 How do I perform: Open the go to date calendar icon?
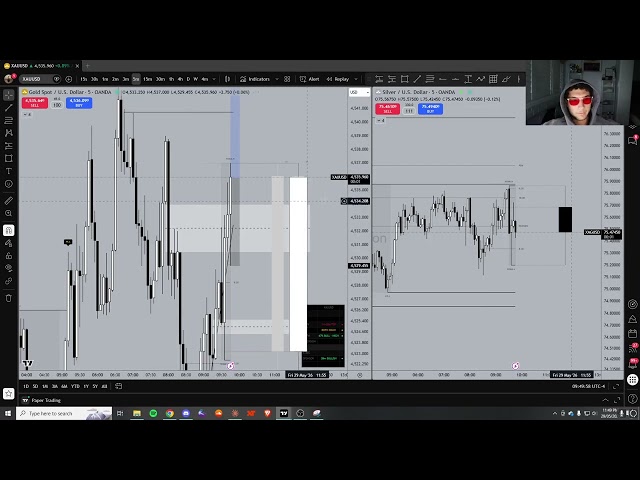(x=118, y=386)
